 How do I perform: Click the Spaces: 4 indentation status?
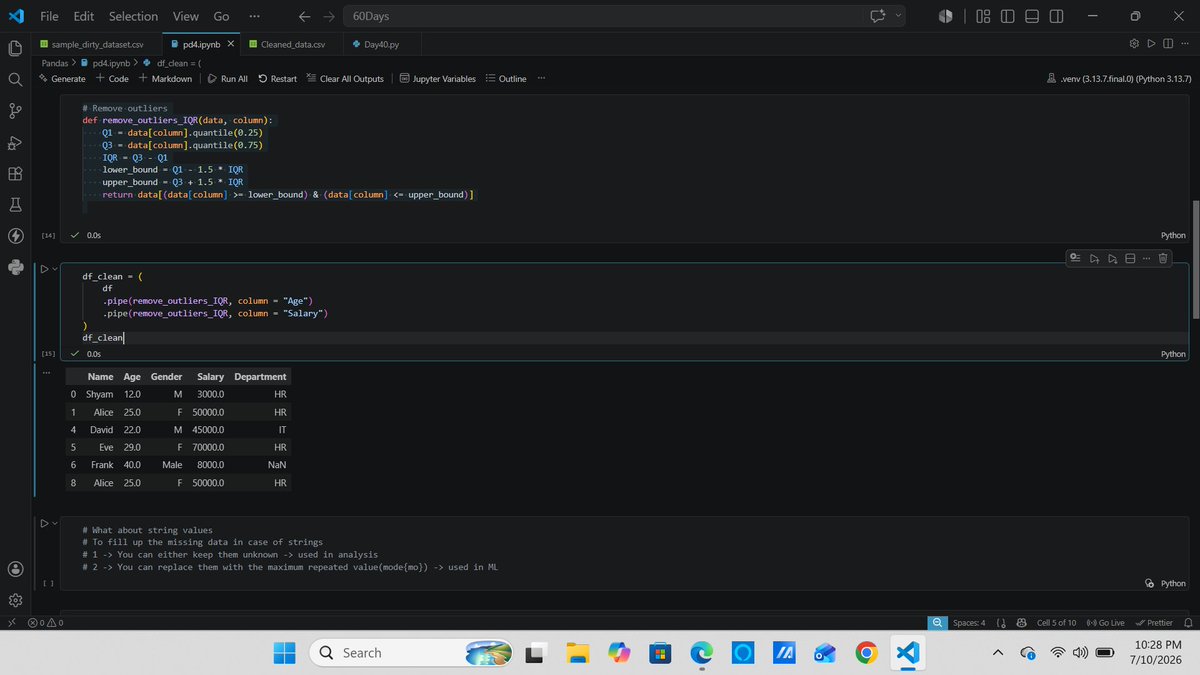[x=969, y=622]
